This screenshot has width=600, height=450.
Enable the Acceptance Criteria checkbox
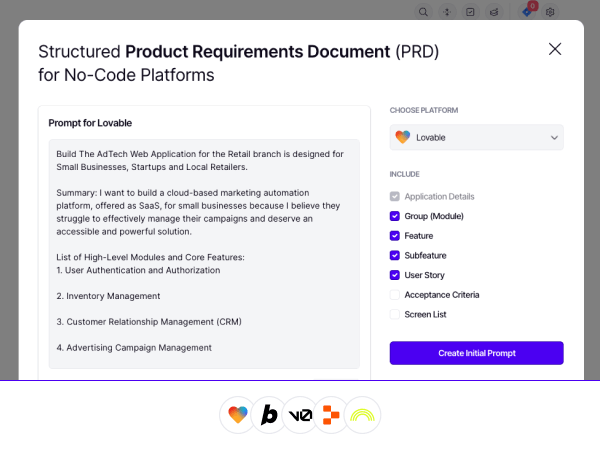[x=395, y=295]
